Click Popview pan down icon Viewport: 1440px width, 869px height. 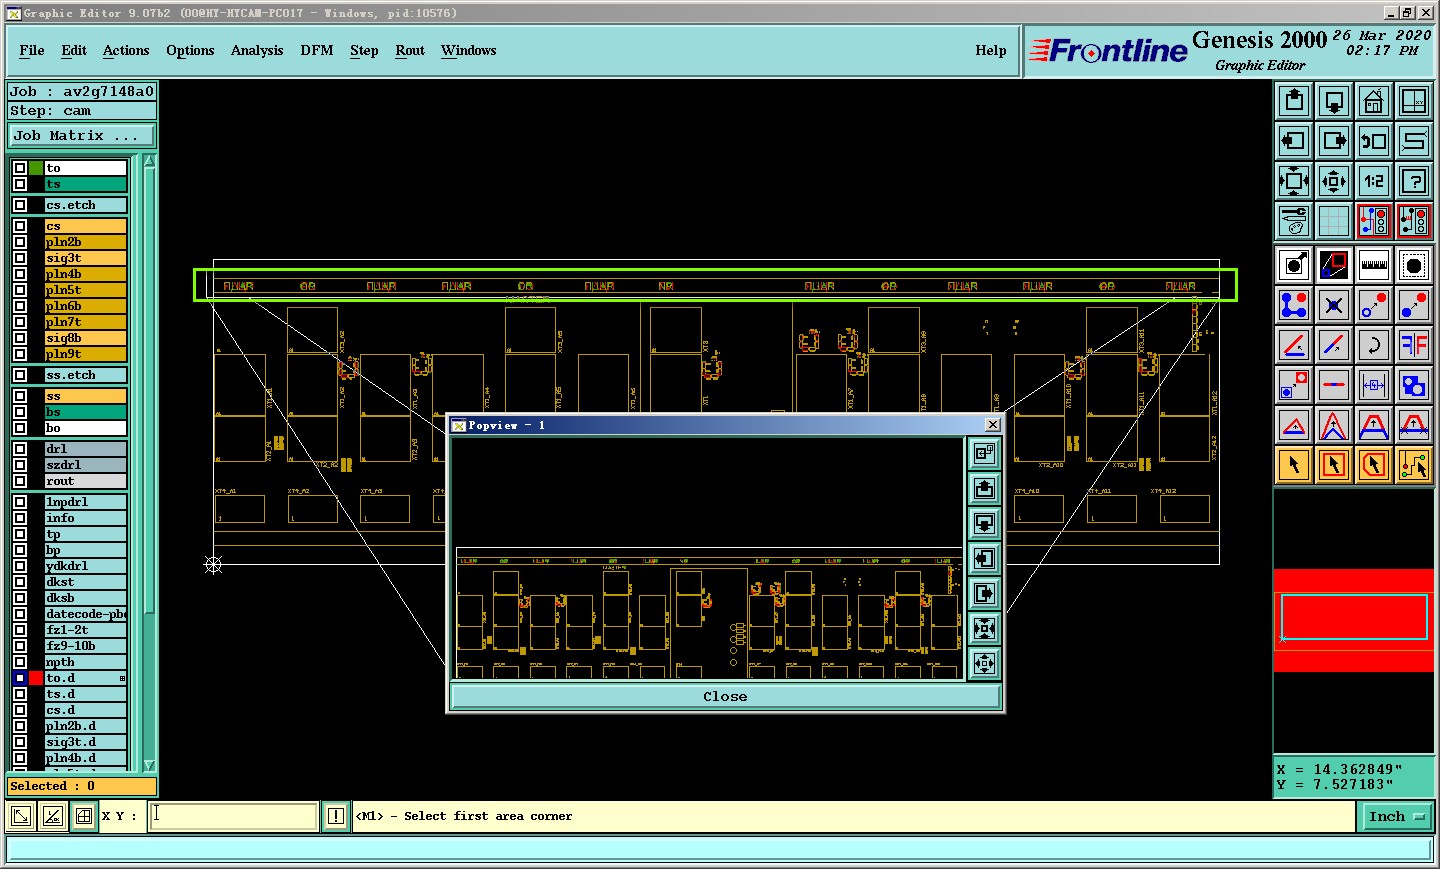point(984,523)
